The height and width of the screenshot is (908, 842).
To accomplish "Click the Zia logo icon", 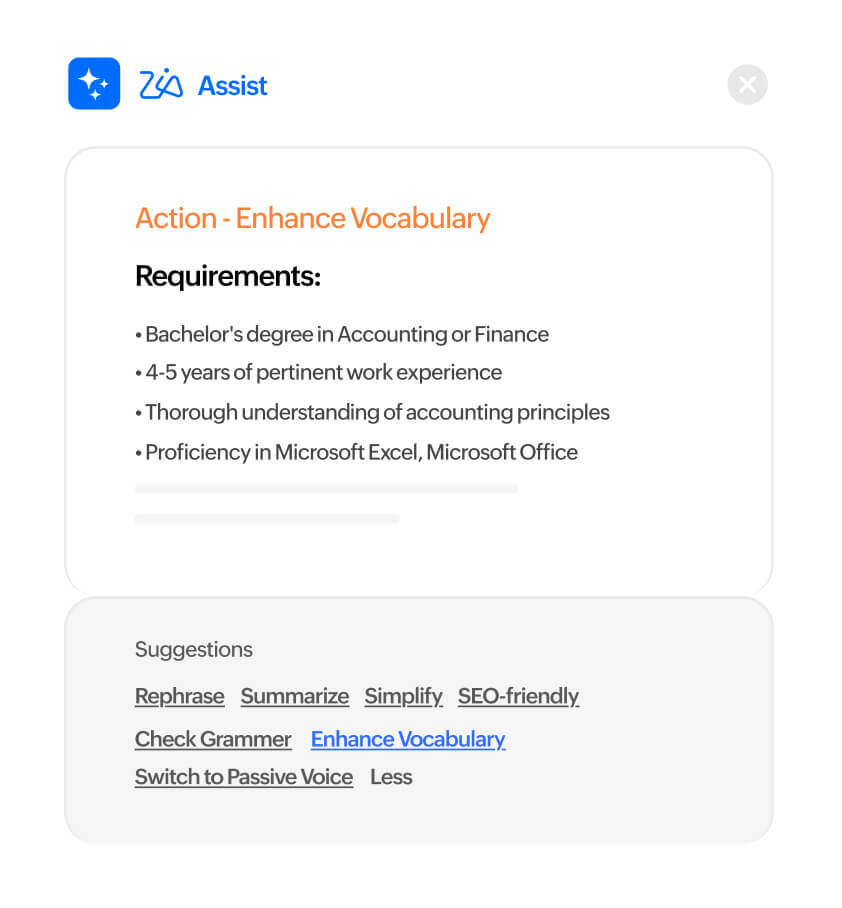I will (161, 85).
